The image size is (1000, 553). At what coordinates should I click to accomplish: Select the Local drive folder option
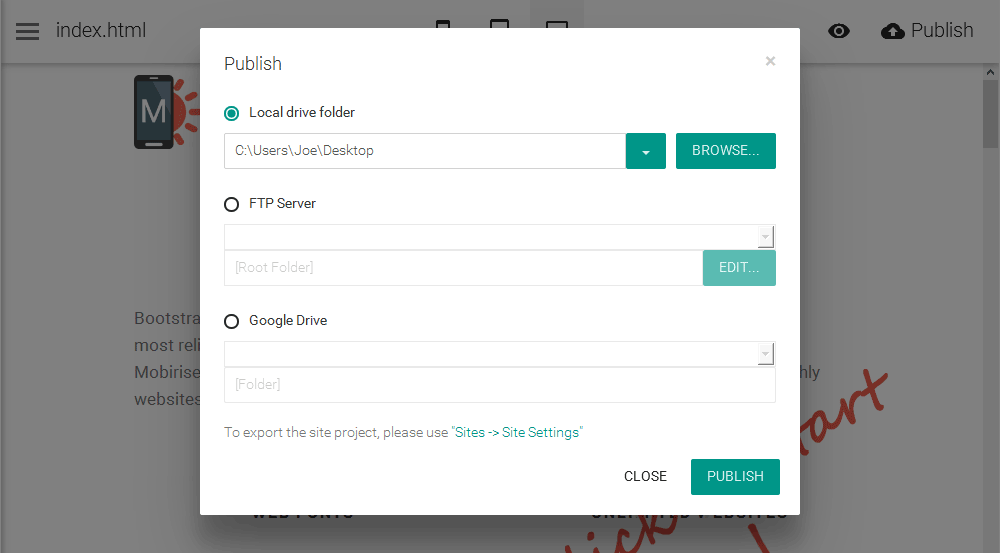coord(232,113)
